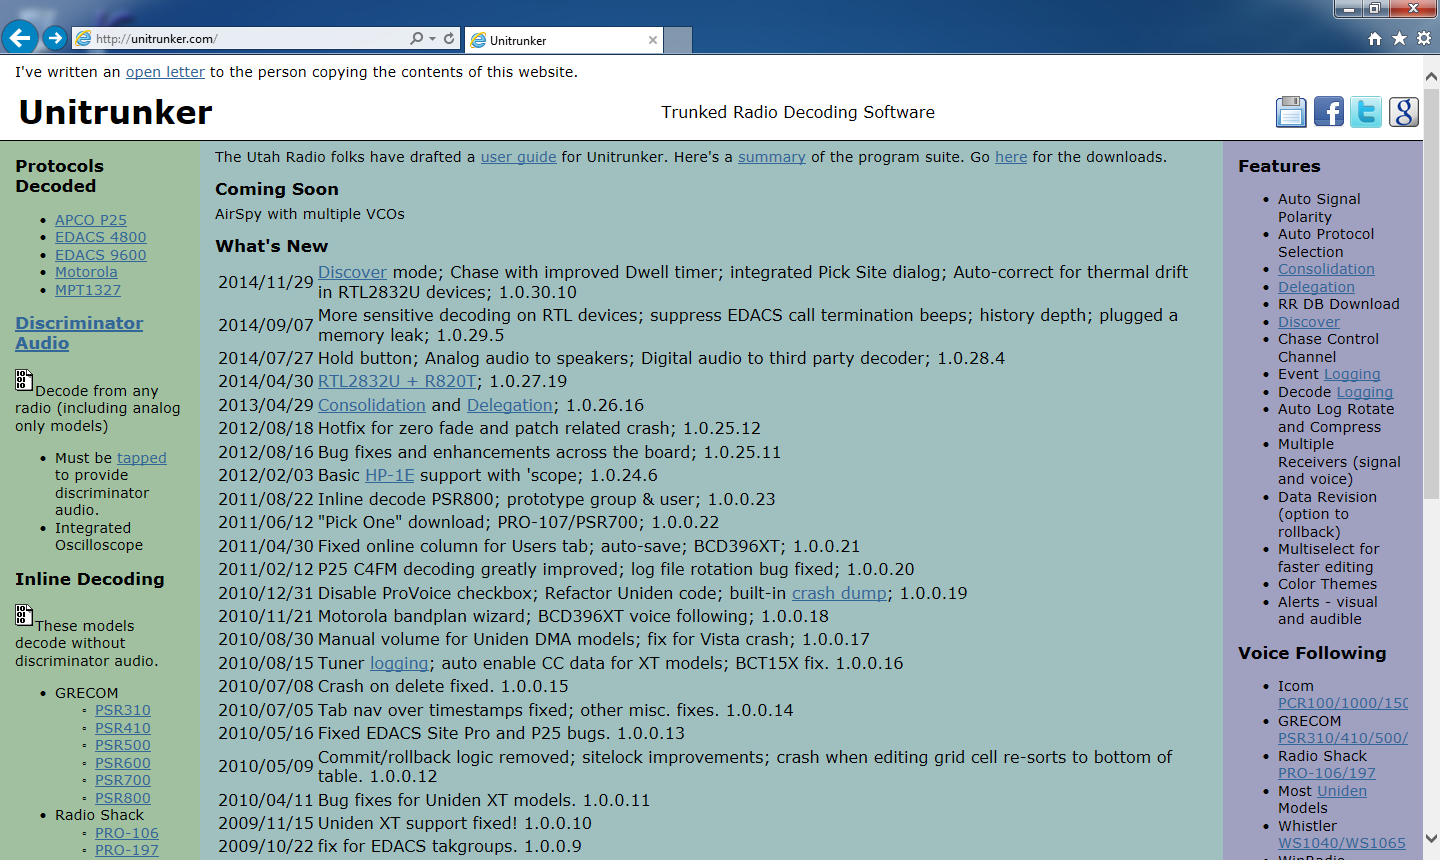Open the APCO P25 protocol link
This screenshot has width=1440, height=860.
click(x=91, y=220)
